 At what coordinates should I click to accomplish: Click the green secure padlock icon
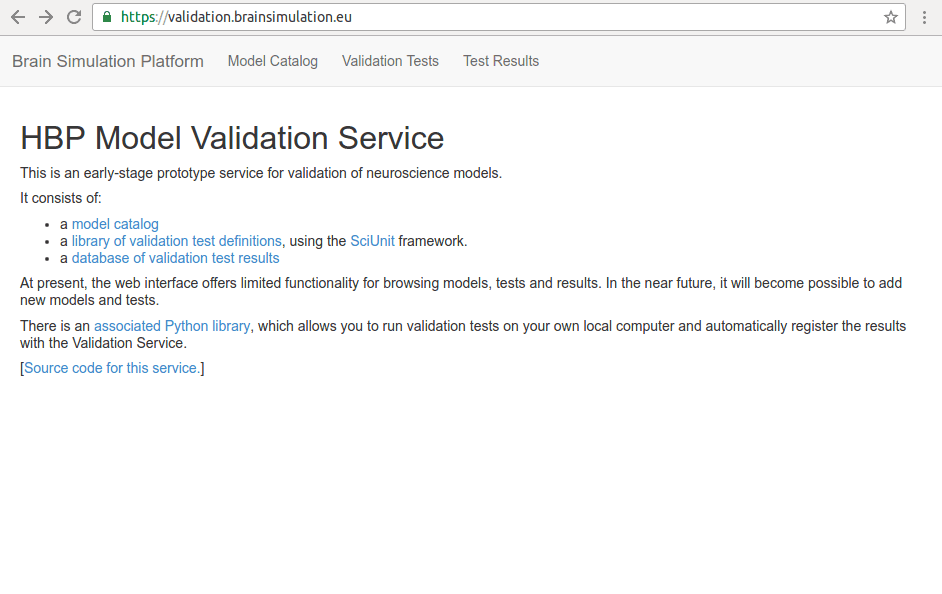pyautogui.click(x=108, y=17)
